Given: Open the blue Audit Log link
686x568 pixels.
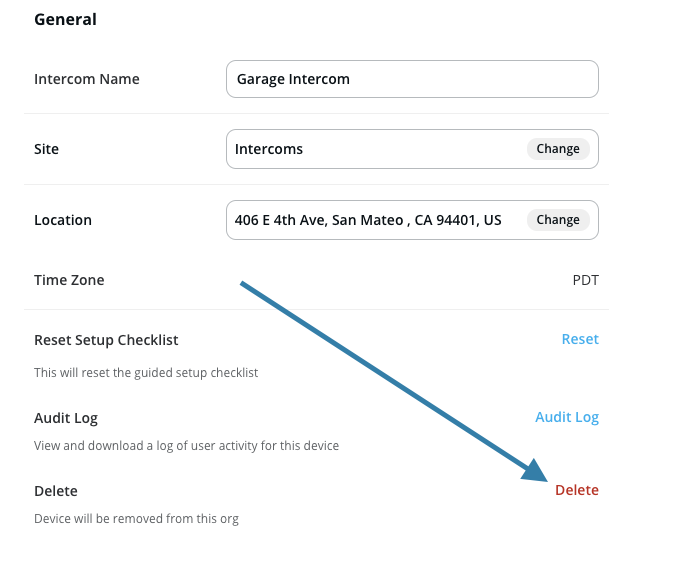Looking at the screenshot, I should (x=567, y=417).
